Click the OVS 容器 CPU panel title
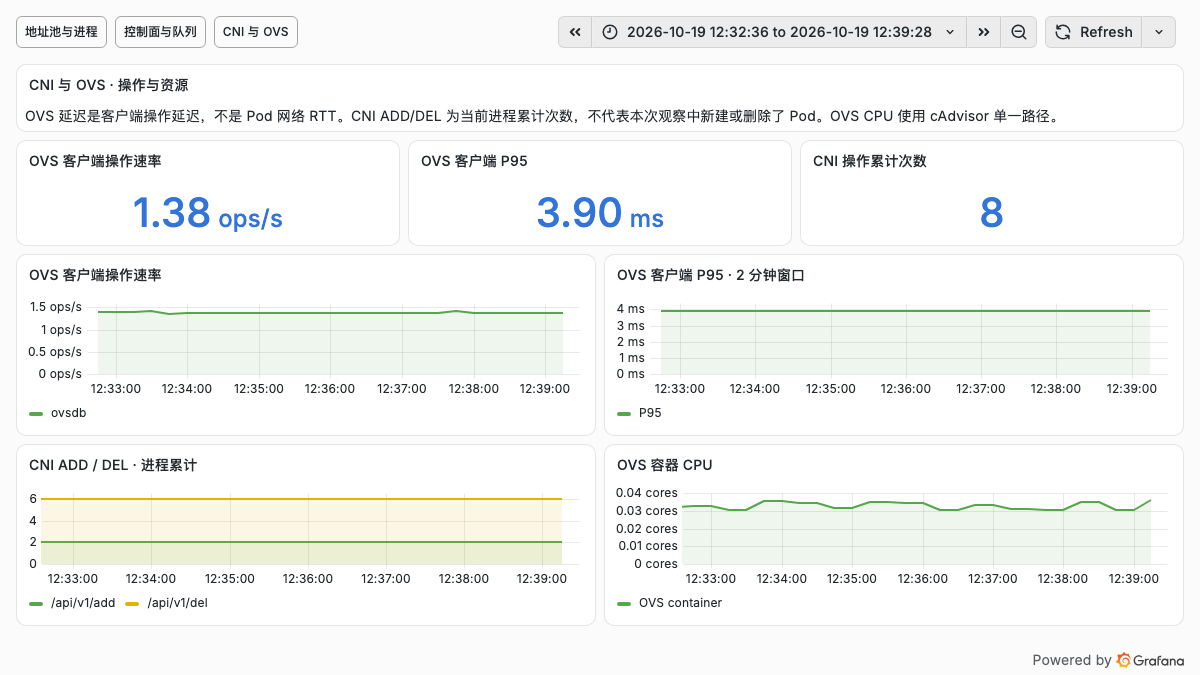 point(665,465)
